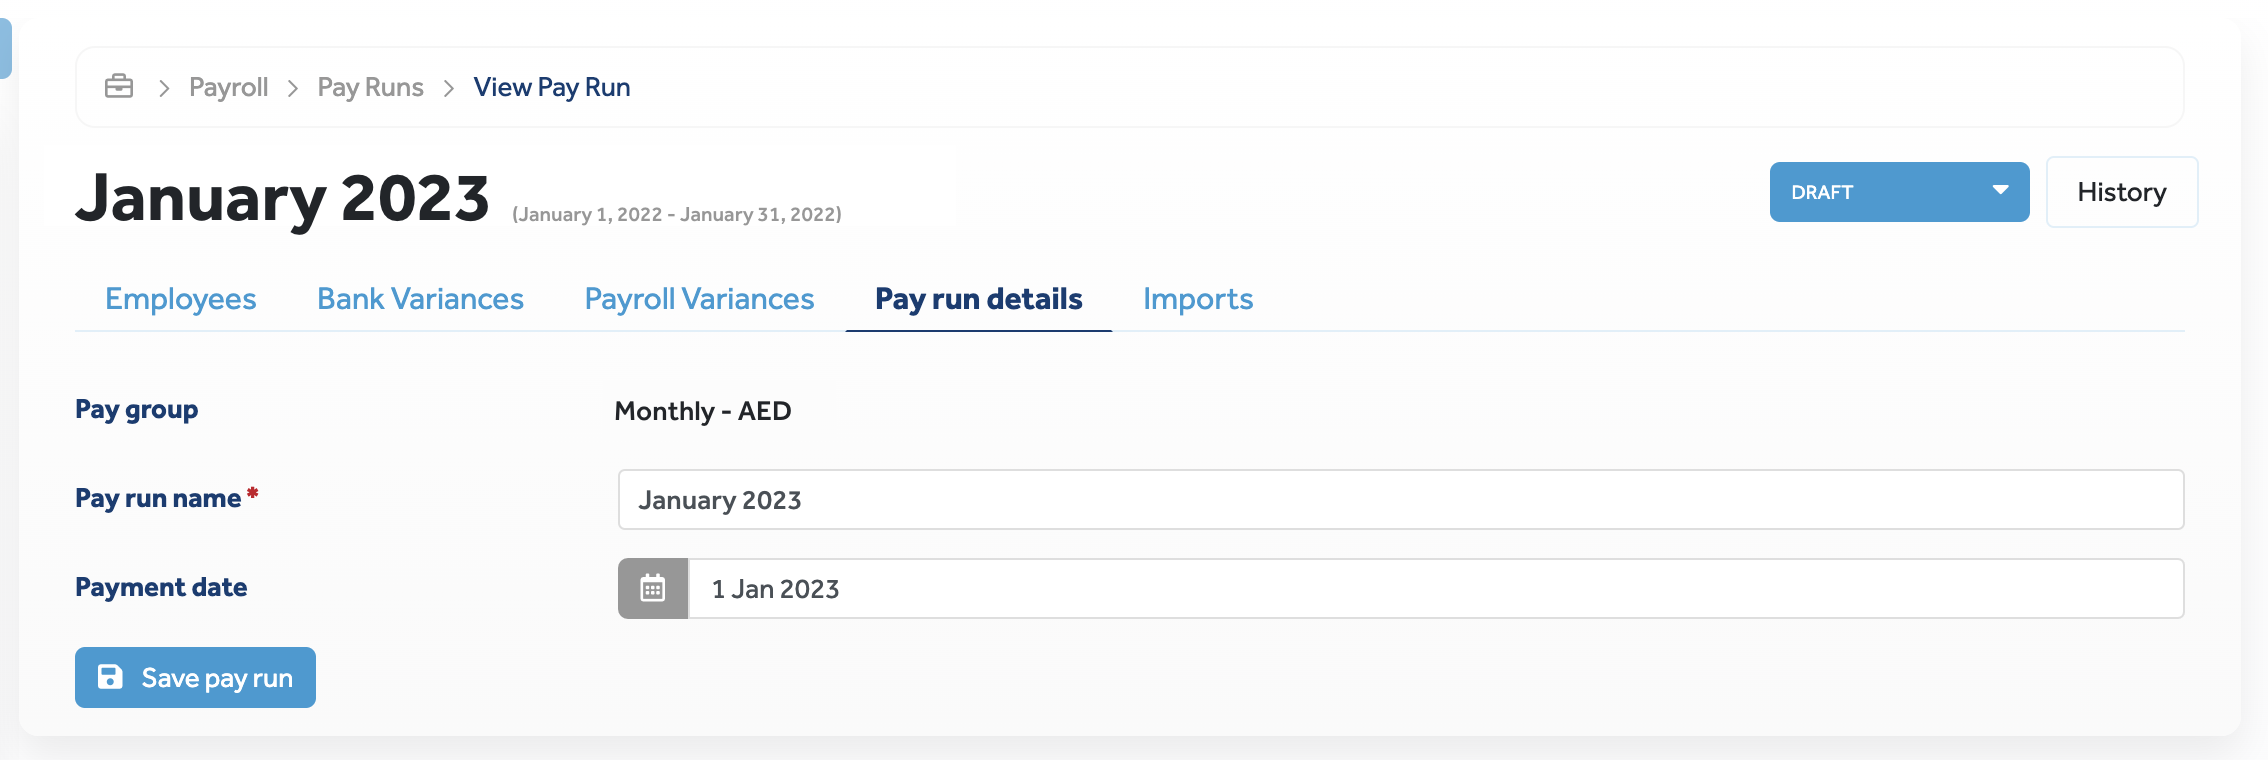Select the Payroll Variances tab
The image size is (2268, 760).
pos(699,299)
